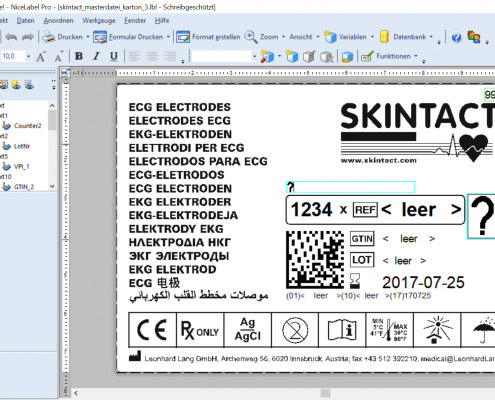The height and width of the screenshot is (400, 495).
Task: Click the new variable blue cube icon
Action: tap(292, 56)
